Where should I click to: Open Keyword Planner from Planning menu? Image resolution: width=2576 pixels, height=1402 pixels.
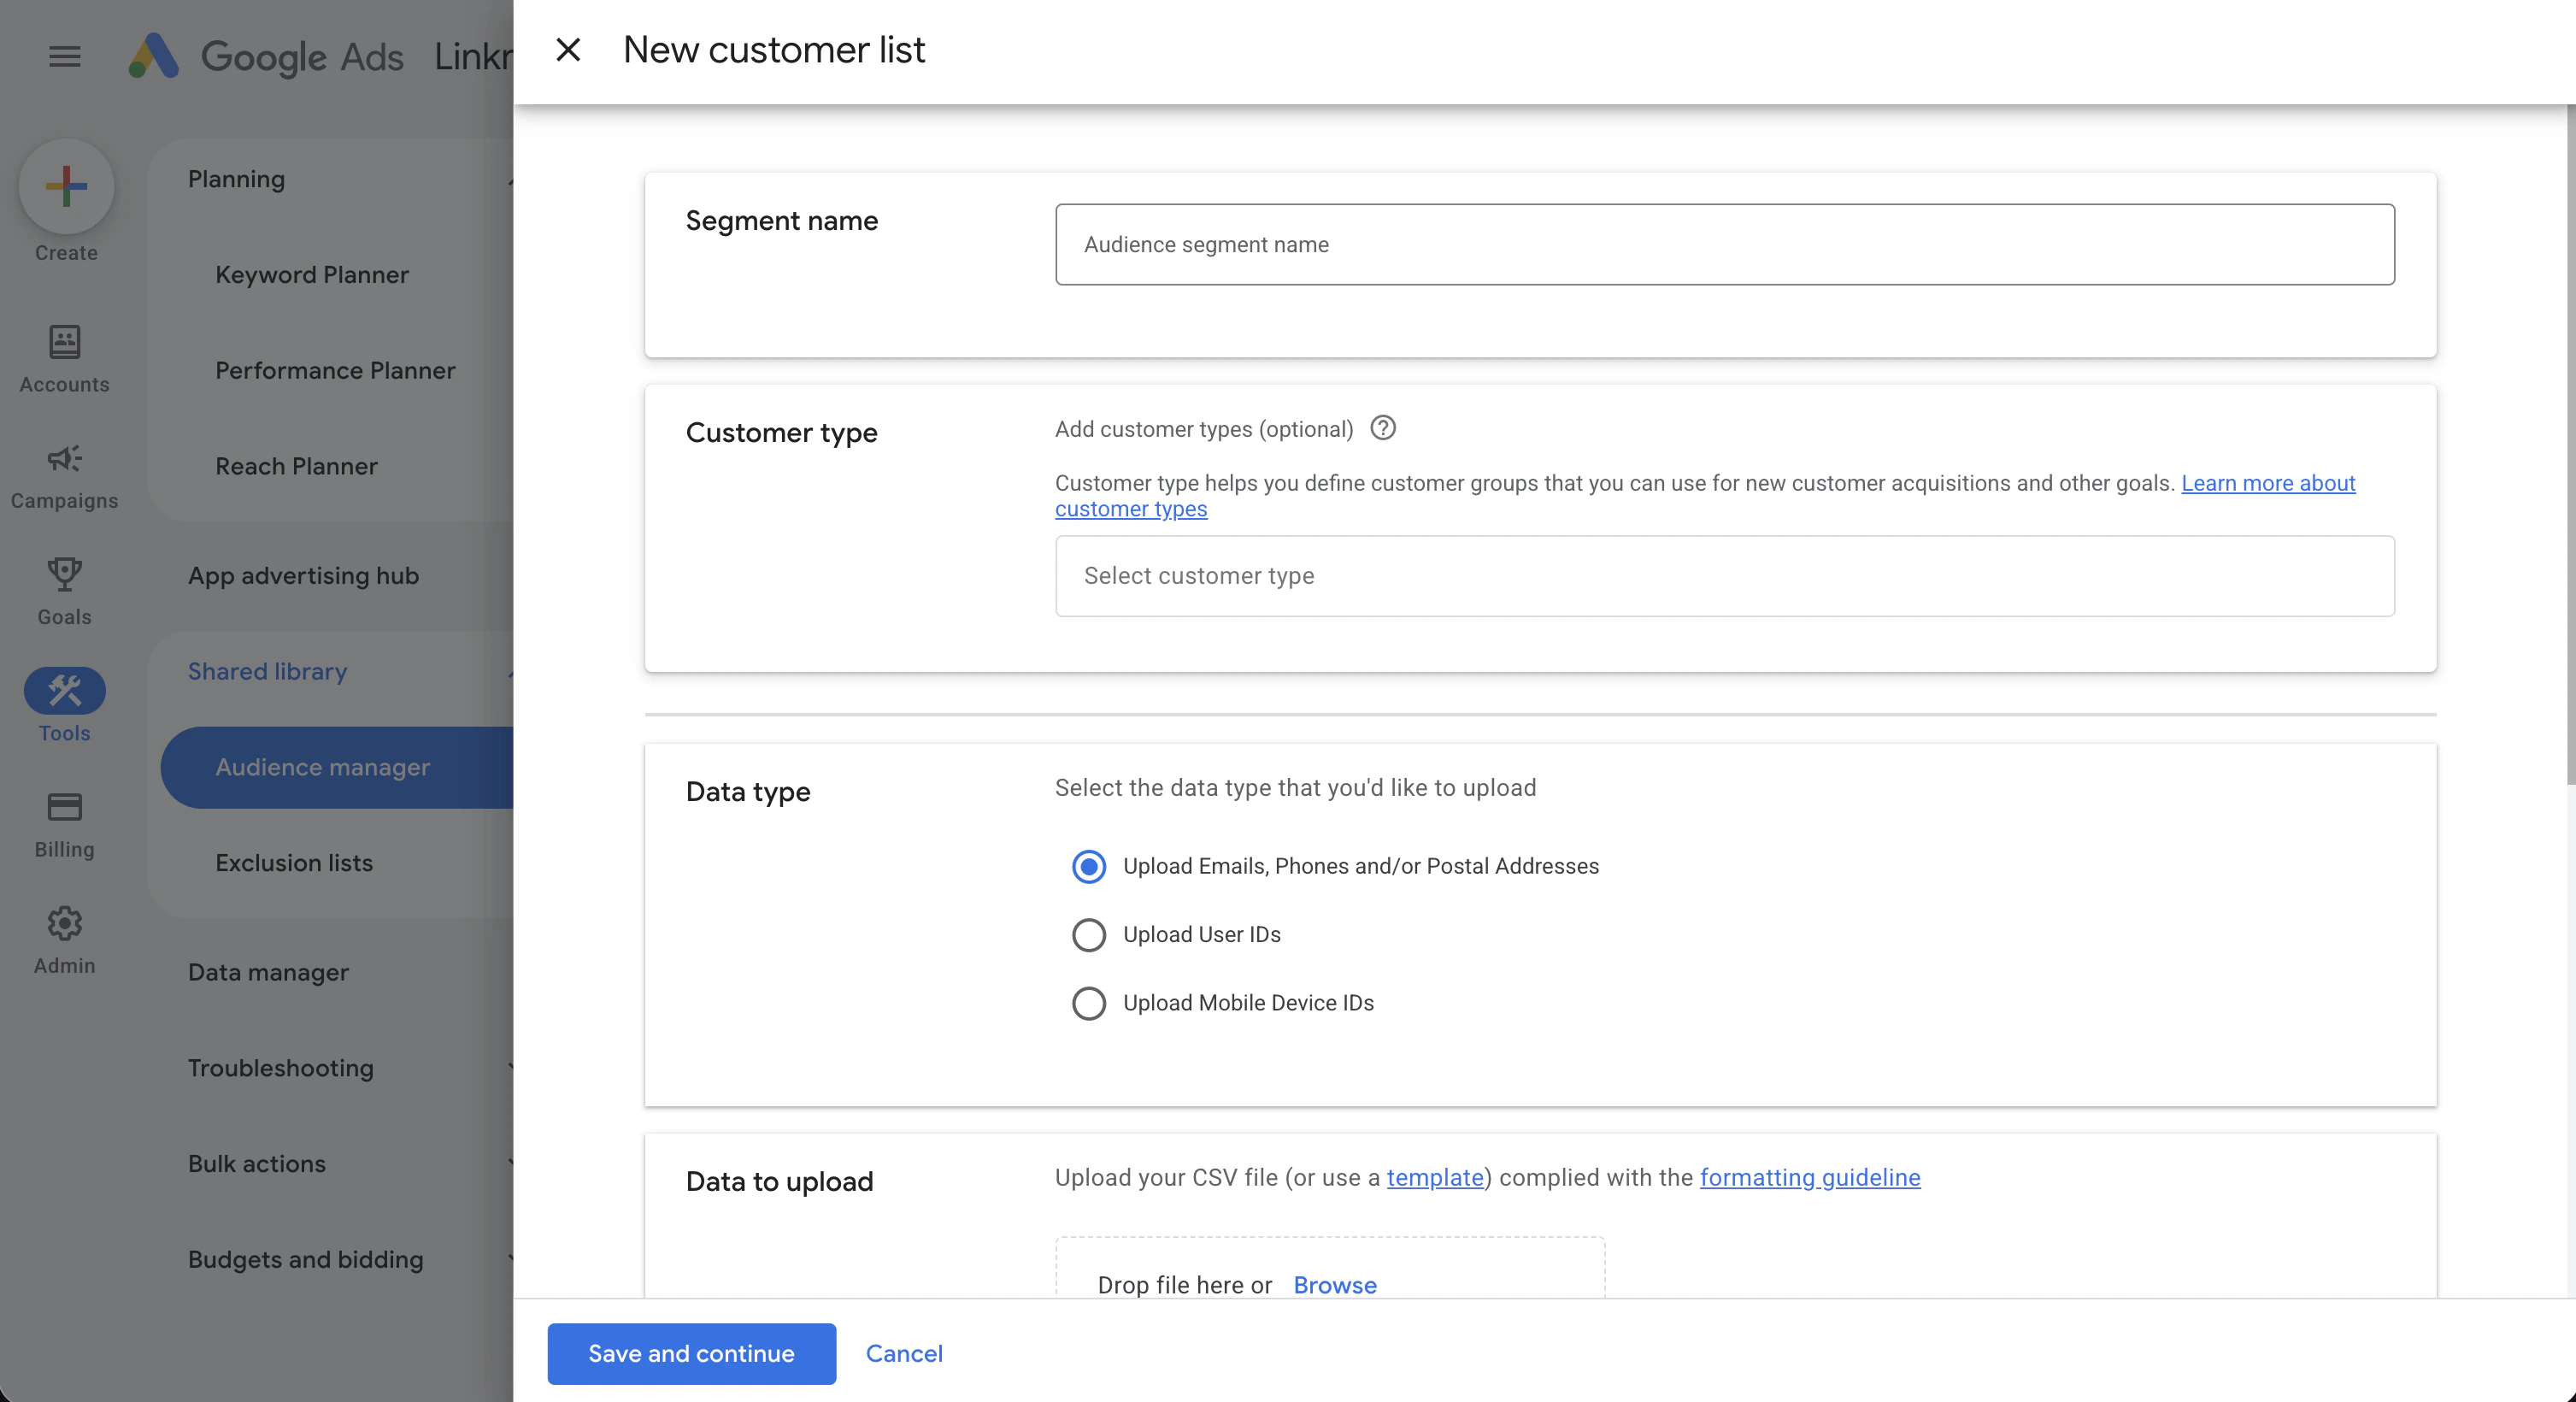click(x=312, y=274)
